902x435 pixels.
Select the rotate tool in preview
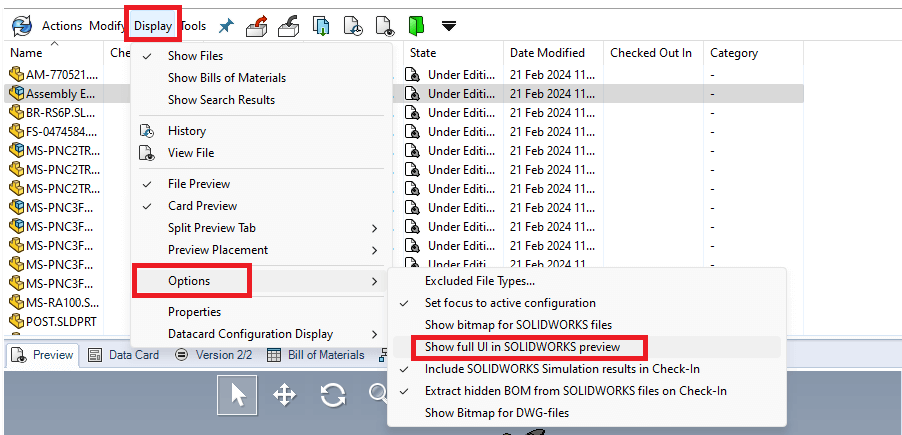click(333, 395)
